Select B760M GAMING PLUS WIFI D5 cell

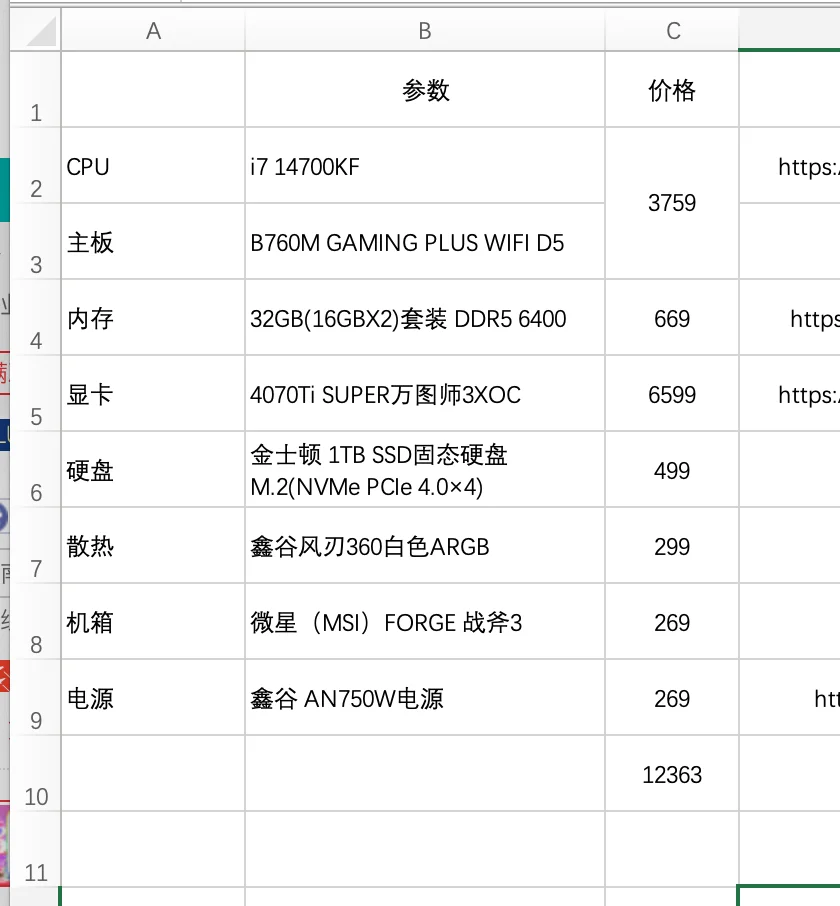(x=425, y=242)
